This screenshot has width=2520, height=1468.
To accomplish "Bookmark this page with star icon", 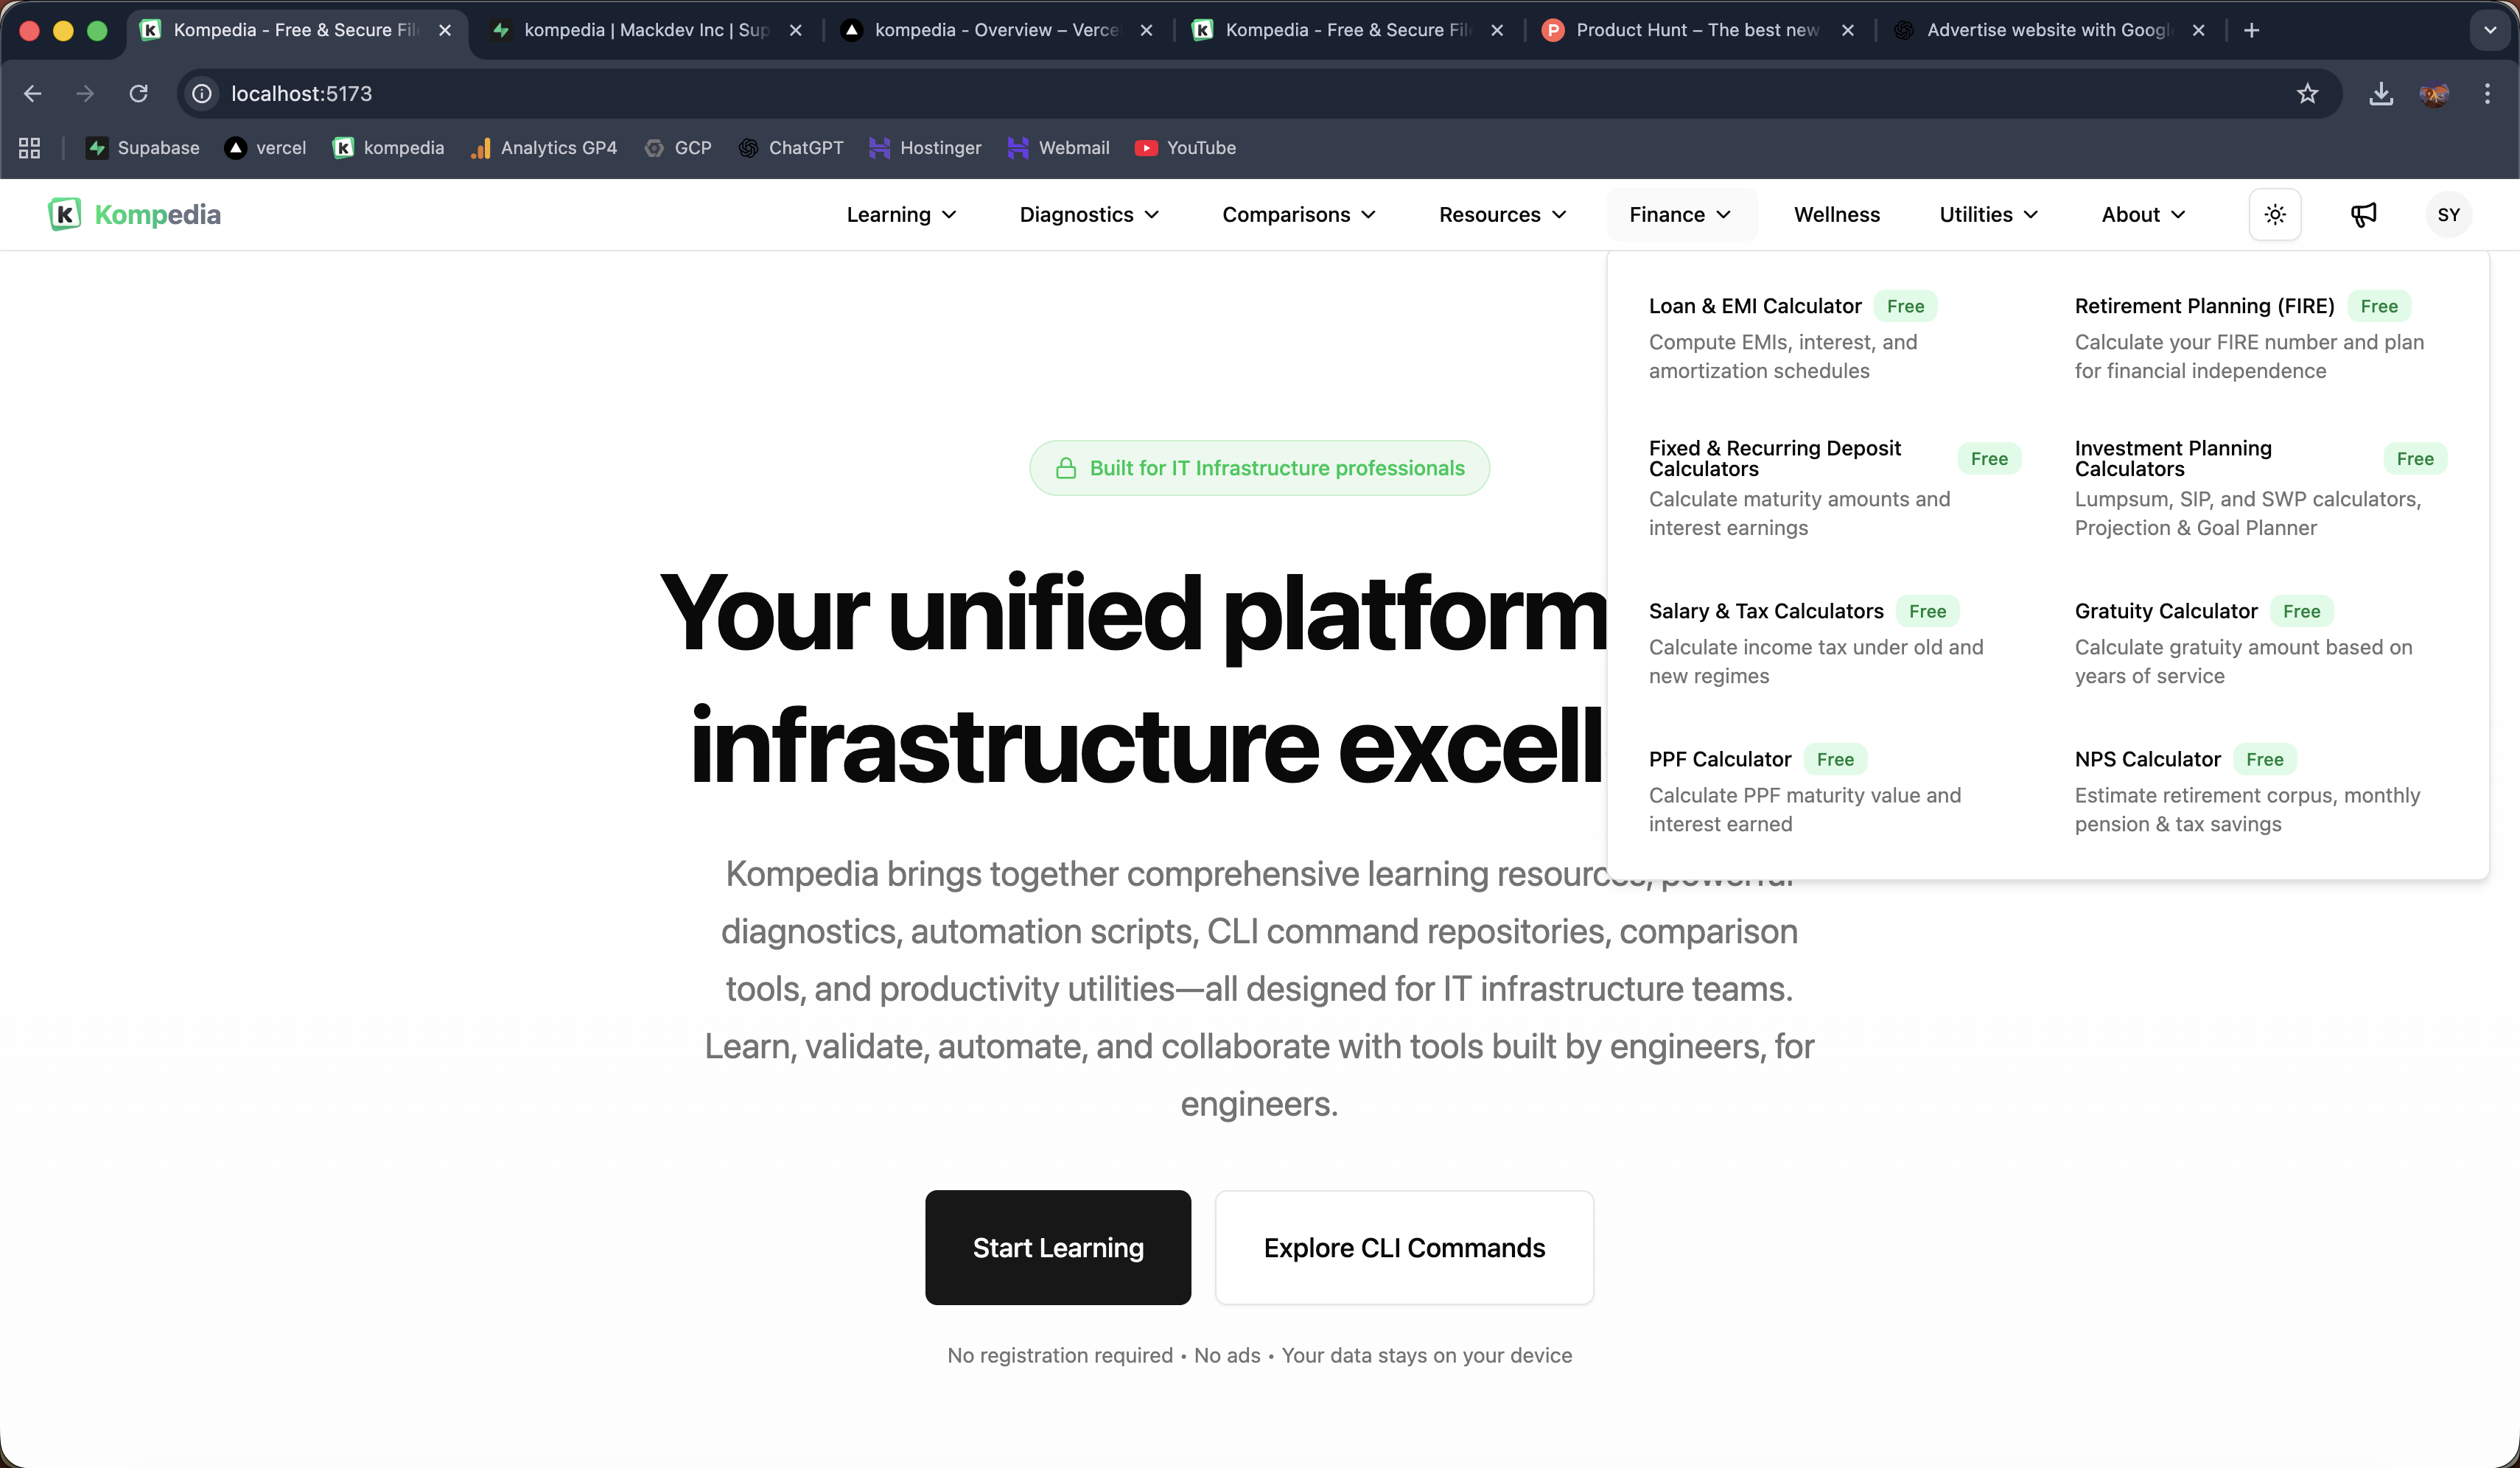I will (x=2307, y=94).
